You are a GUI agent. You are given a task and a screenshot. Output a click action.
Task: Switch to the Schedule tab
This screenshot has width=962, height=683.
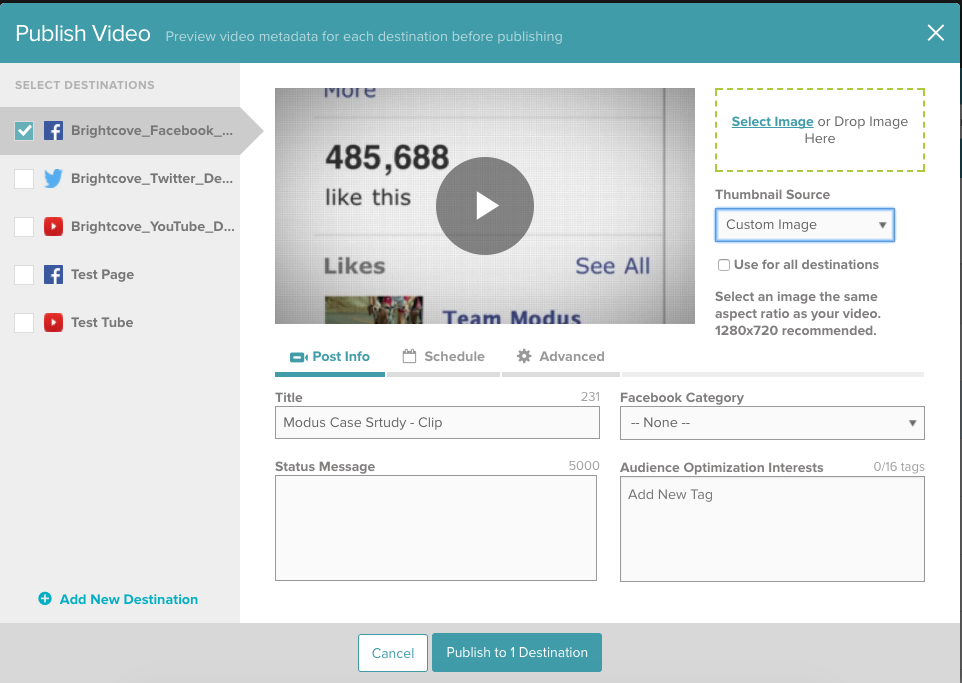[443, 356]
